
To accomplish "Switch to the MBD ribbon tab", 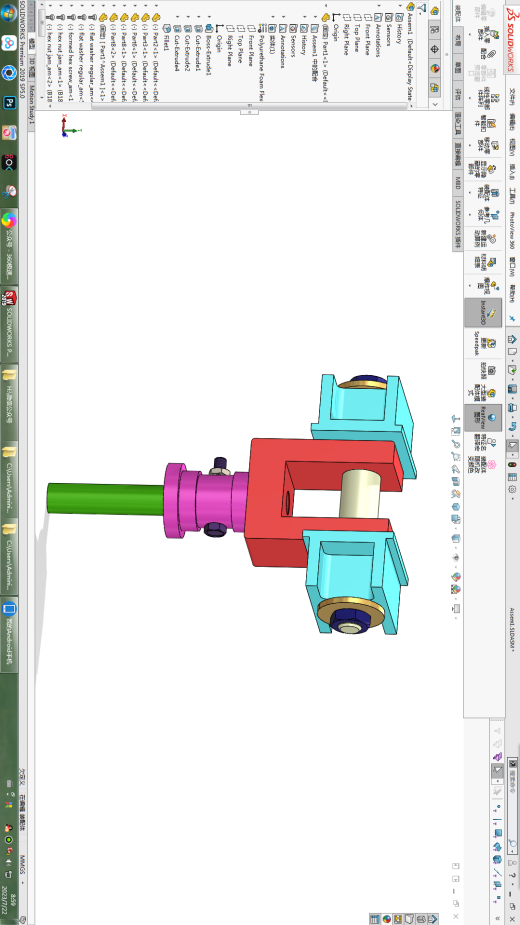I will click(458, 183).
